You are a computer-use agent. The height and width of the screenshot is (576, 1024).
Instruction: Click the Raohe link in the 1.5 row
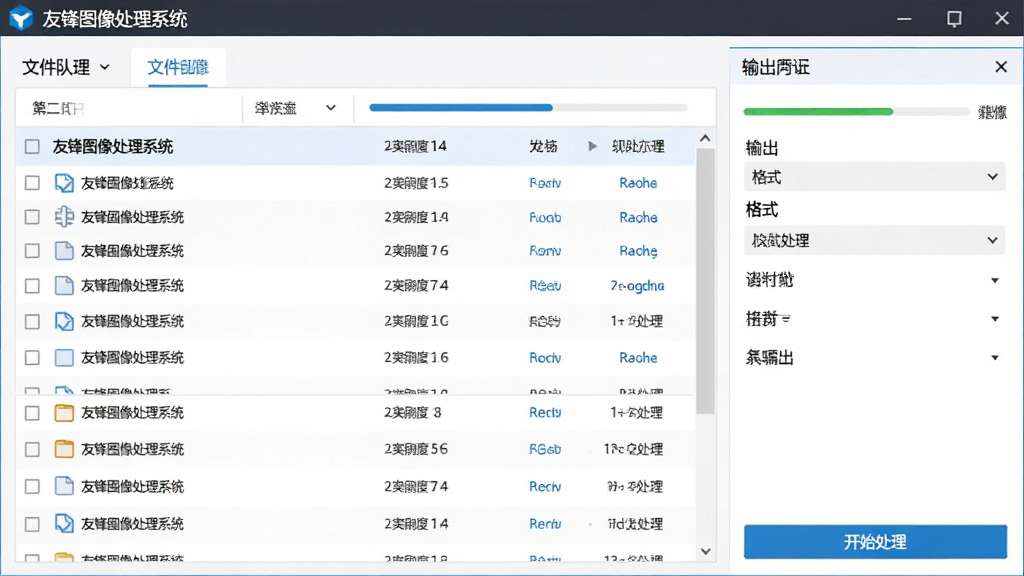[x=638, y=183]
